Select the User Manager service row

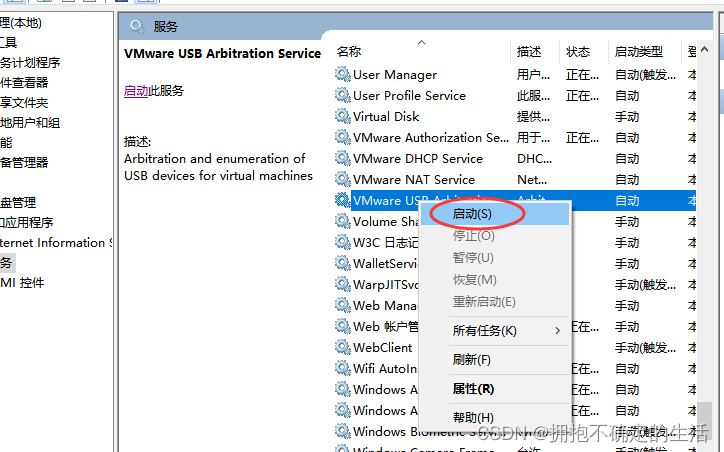tap(515, 74)
